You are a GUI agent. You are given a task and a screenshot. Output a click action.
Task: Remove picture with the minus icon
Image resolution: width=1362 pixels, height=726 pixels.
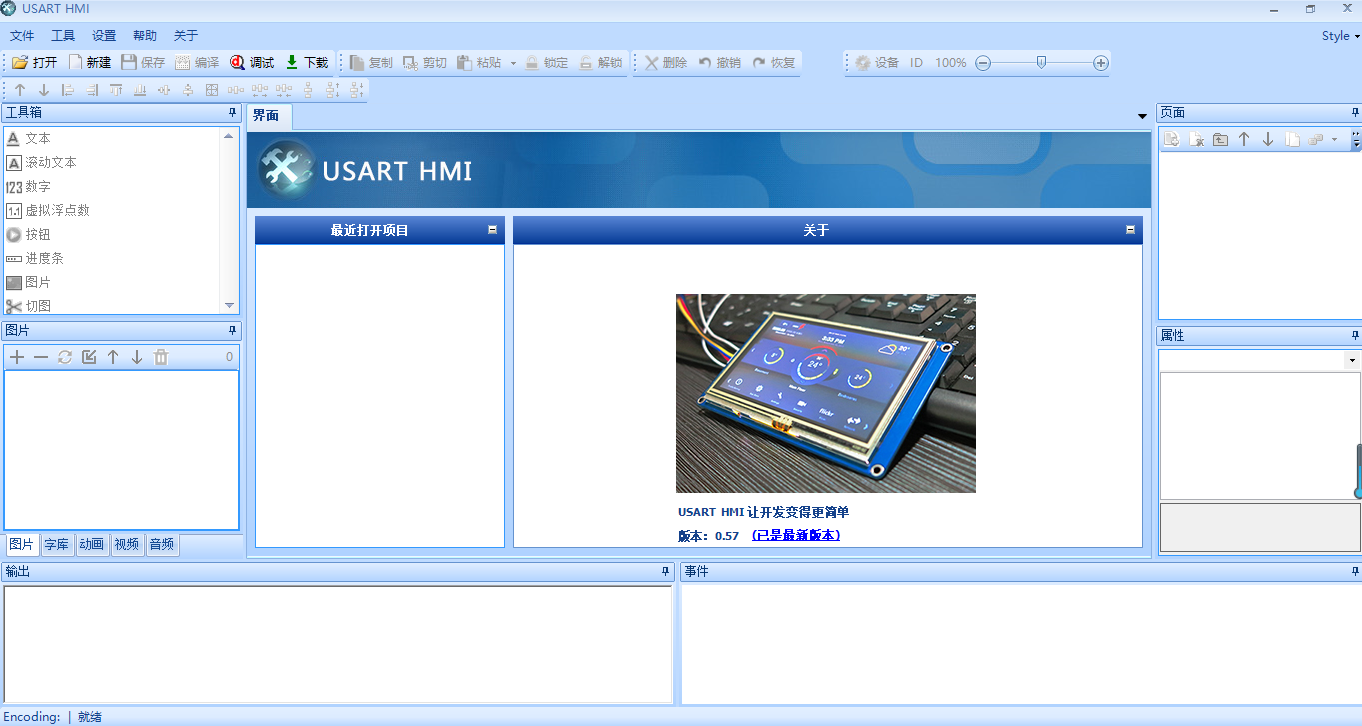pyautogui.click(x=41, y=357)
